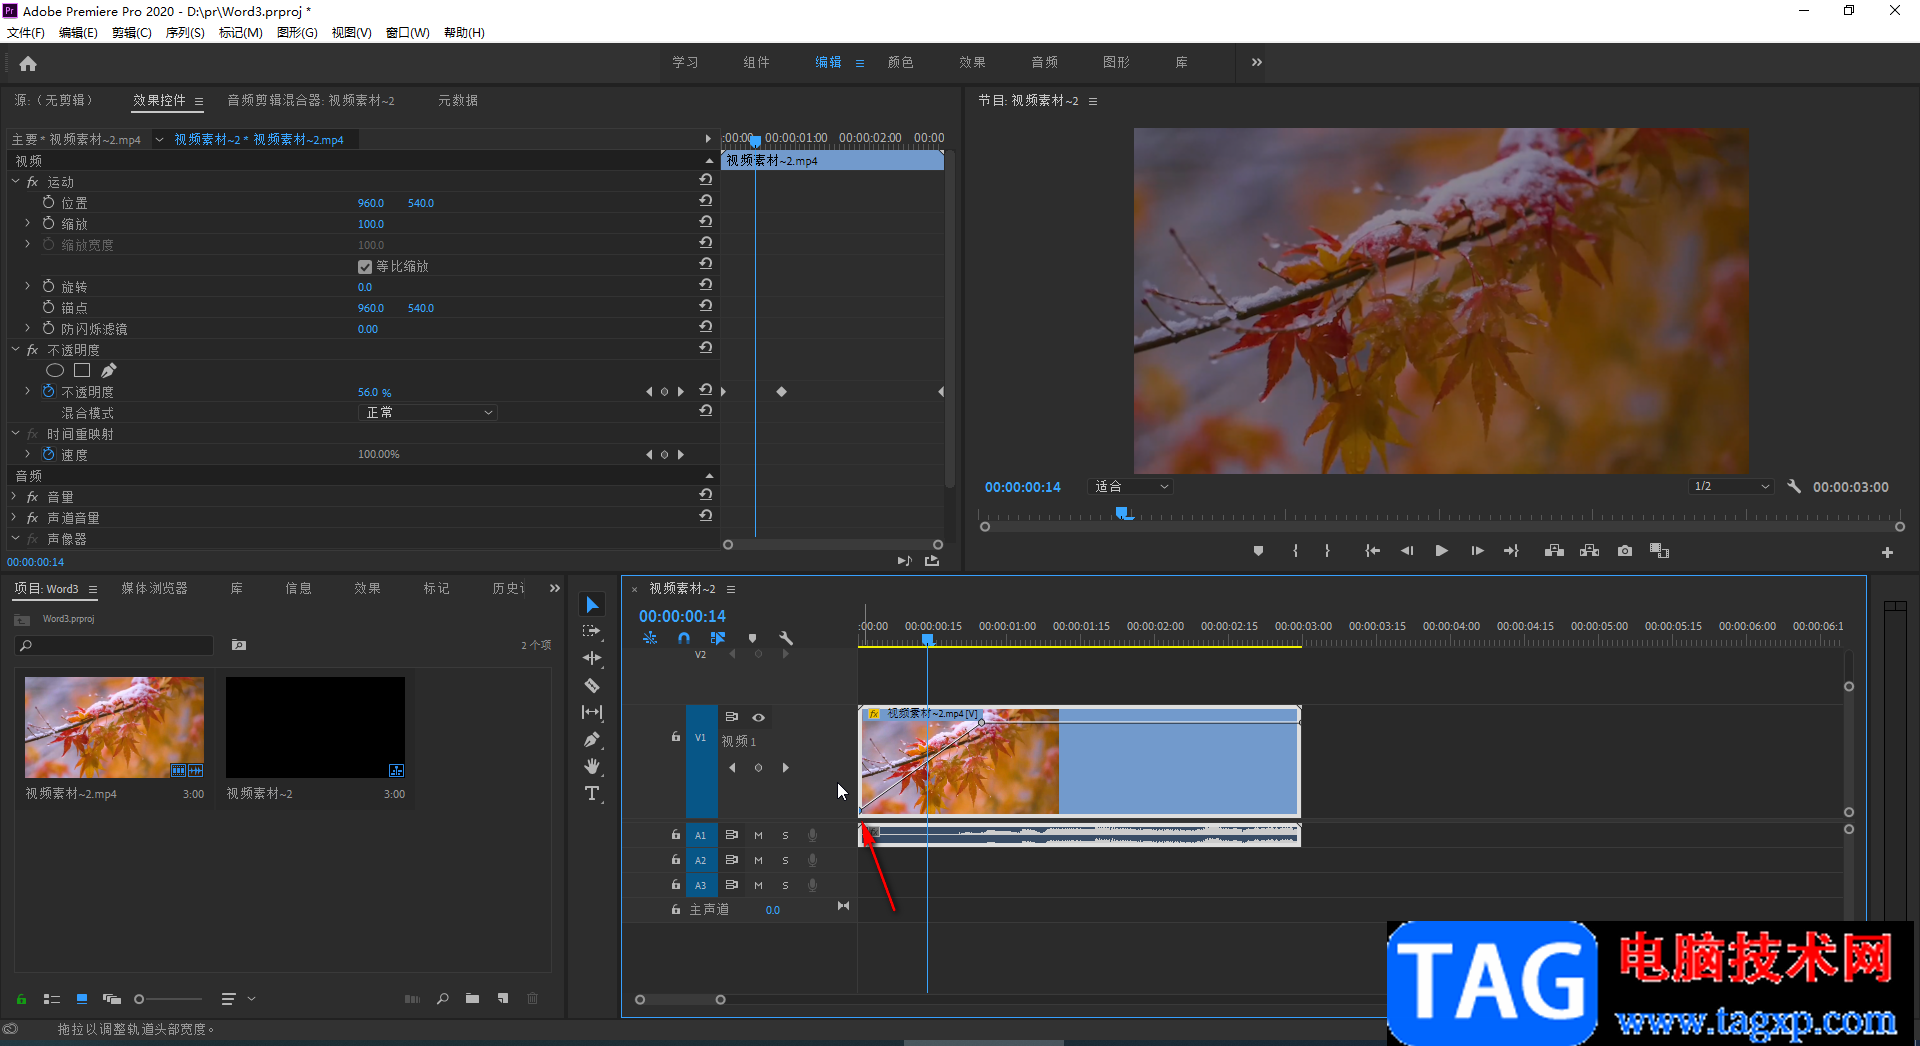Click the Extract button in program monitor
This screenshot has height=1046, width=1920.
(1589, 551)
